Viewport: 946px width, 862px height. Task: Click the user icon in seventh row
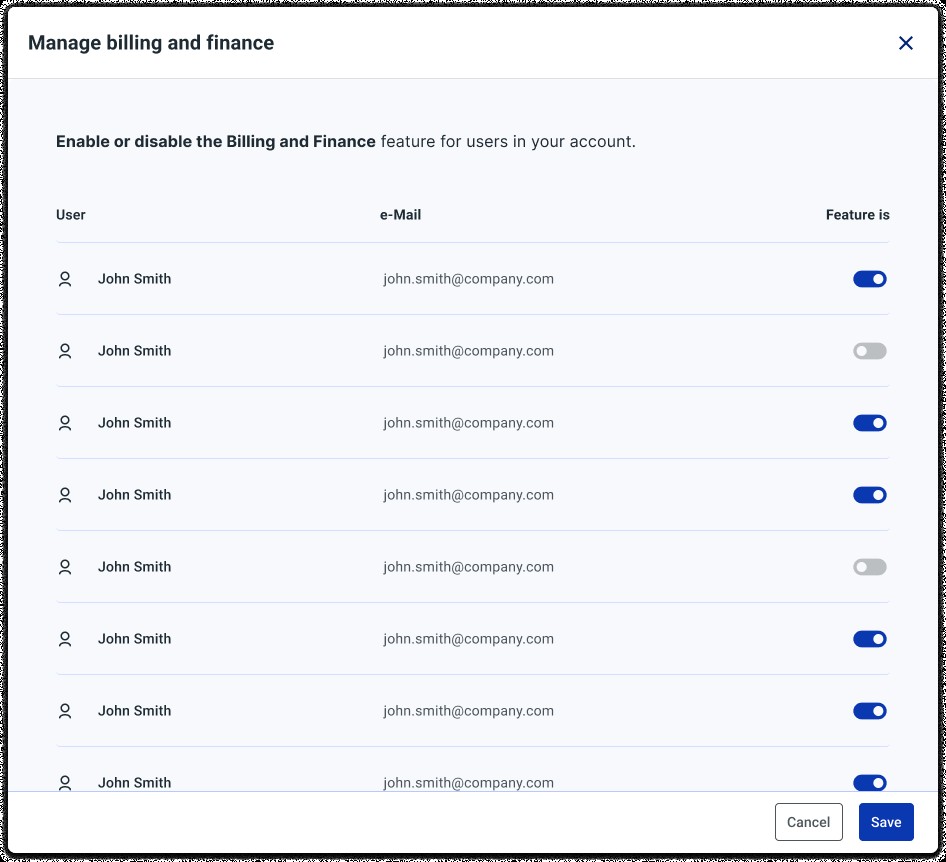65,711
